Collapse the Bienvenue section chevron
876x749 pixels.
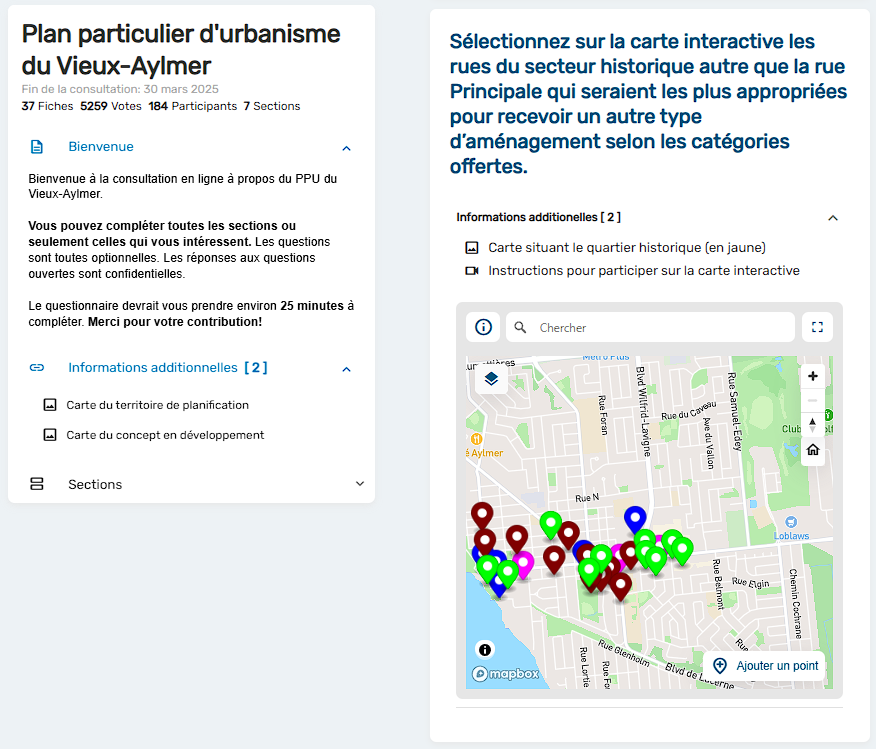coord(346,148)
